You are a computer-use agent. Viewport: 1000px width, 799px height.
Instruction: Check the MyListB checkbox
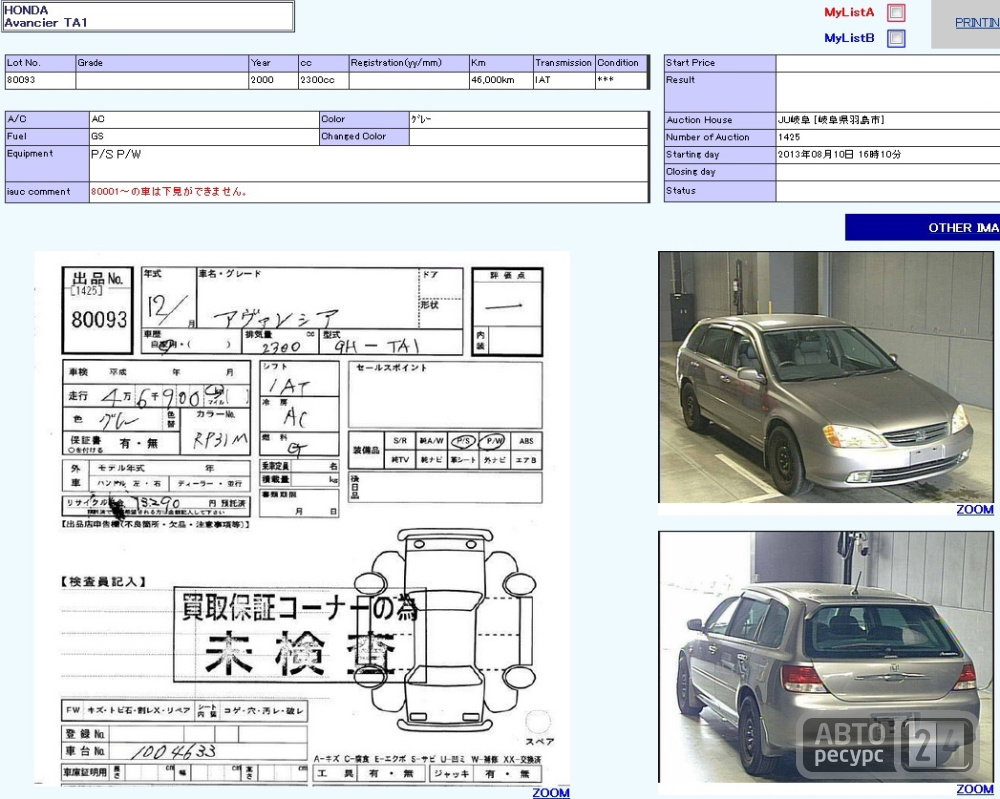[x=896, y=38]
